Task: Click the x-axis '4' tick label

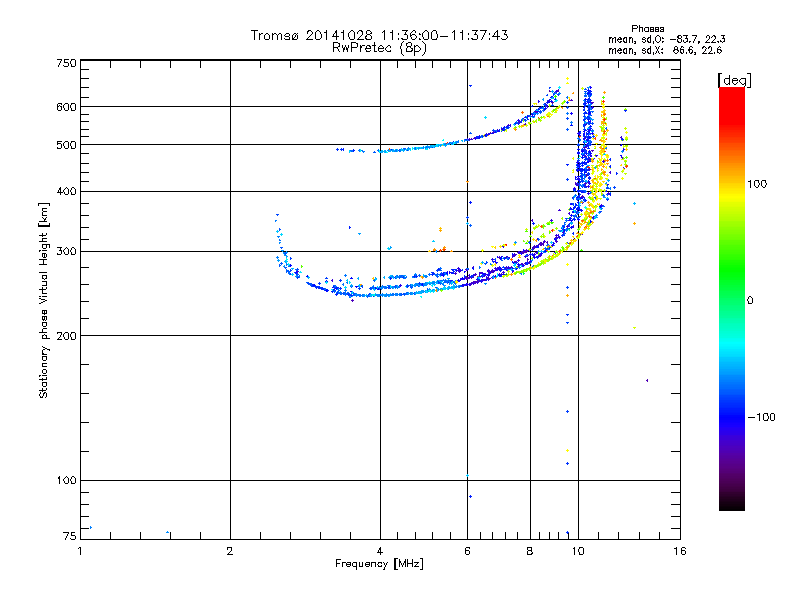Action: point(380,551)
